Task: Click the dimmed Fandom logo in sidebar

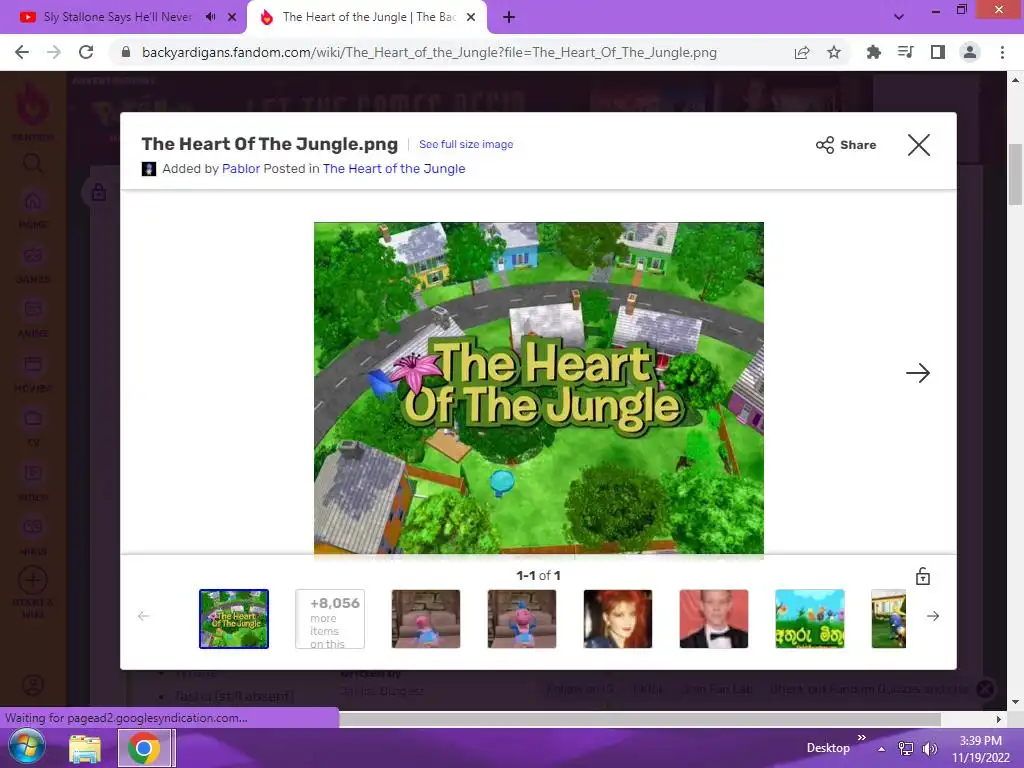Action: pos(33,104)
